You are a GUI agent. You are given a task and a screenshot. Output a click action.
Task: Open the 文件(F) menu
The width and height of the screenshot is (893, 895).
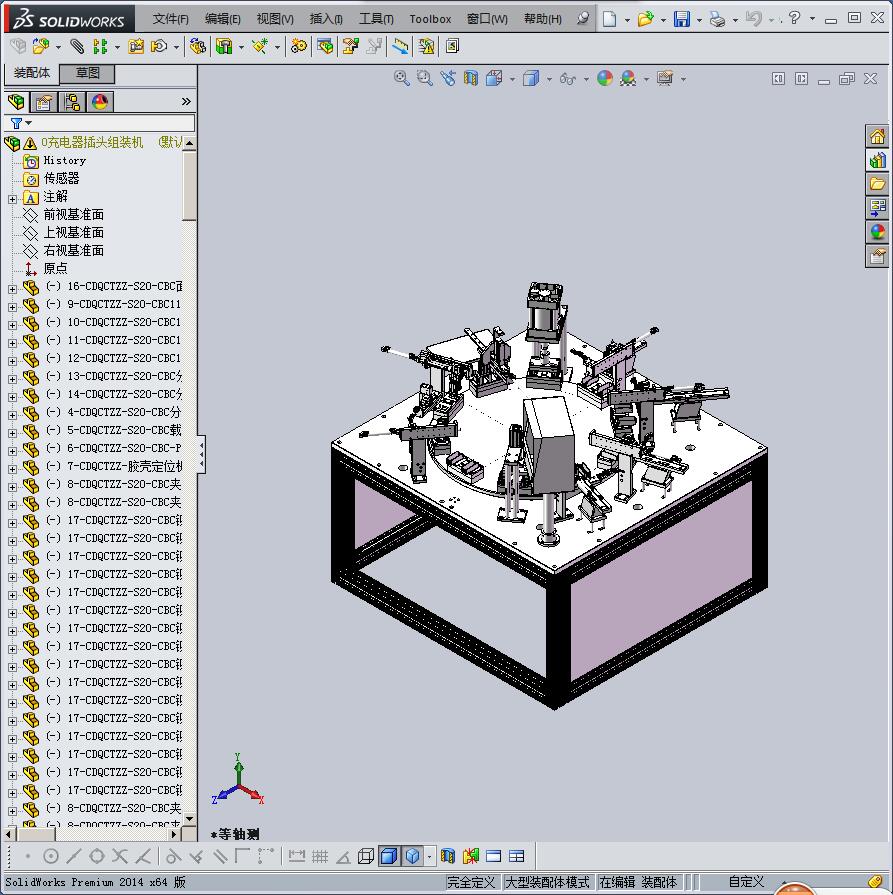tap(170, 19)
